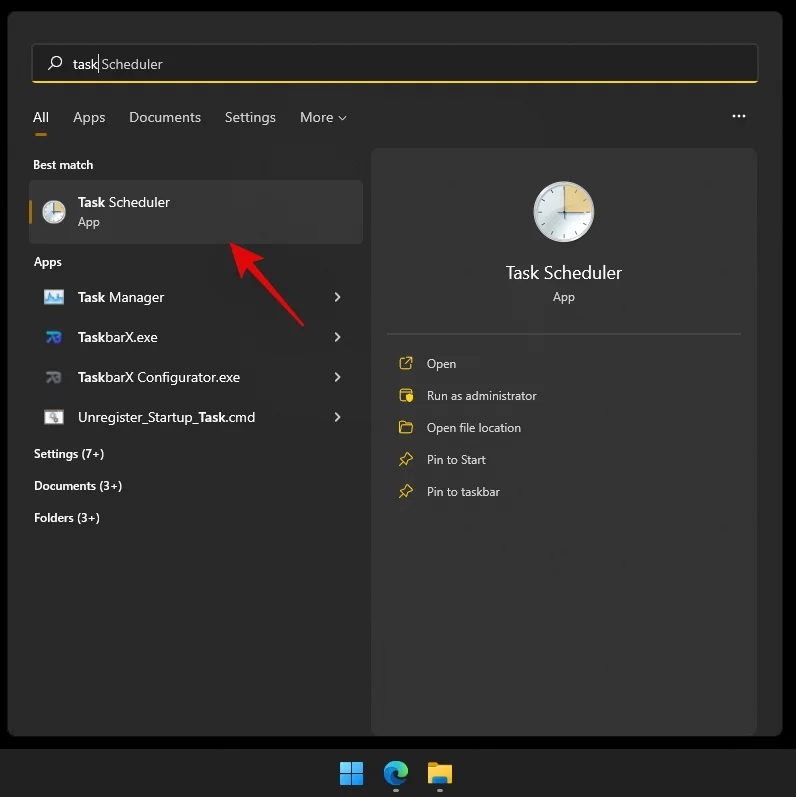The width and height of the screenshot is (796, 797).
Task: Open File Explorer from taskbar
Action: click(x=440, y=773)
